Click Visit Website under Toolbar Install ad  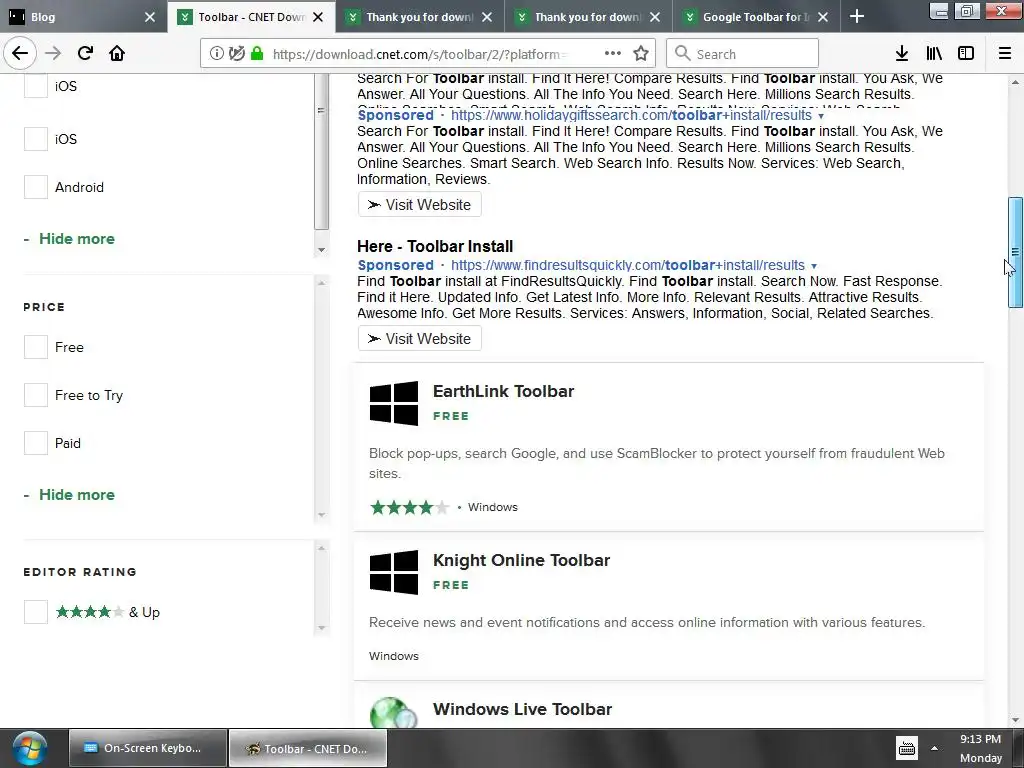point(420,338)
